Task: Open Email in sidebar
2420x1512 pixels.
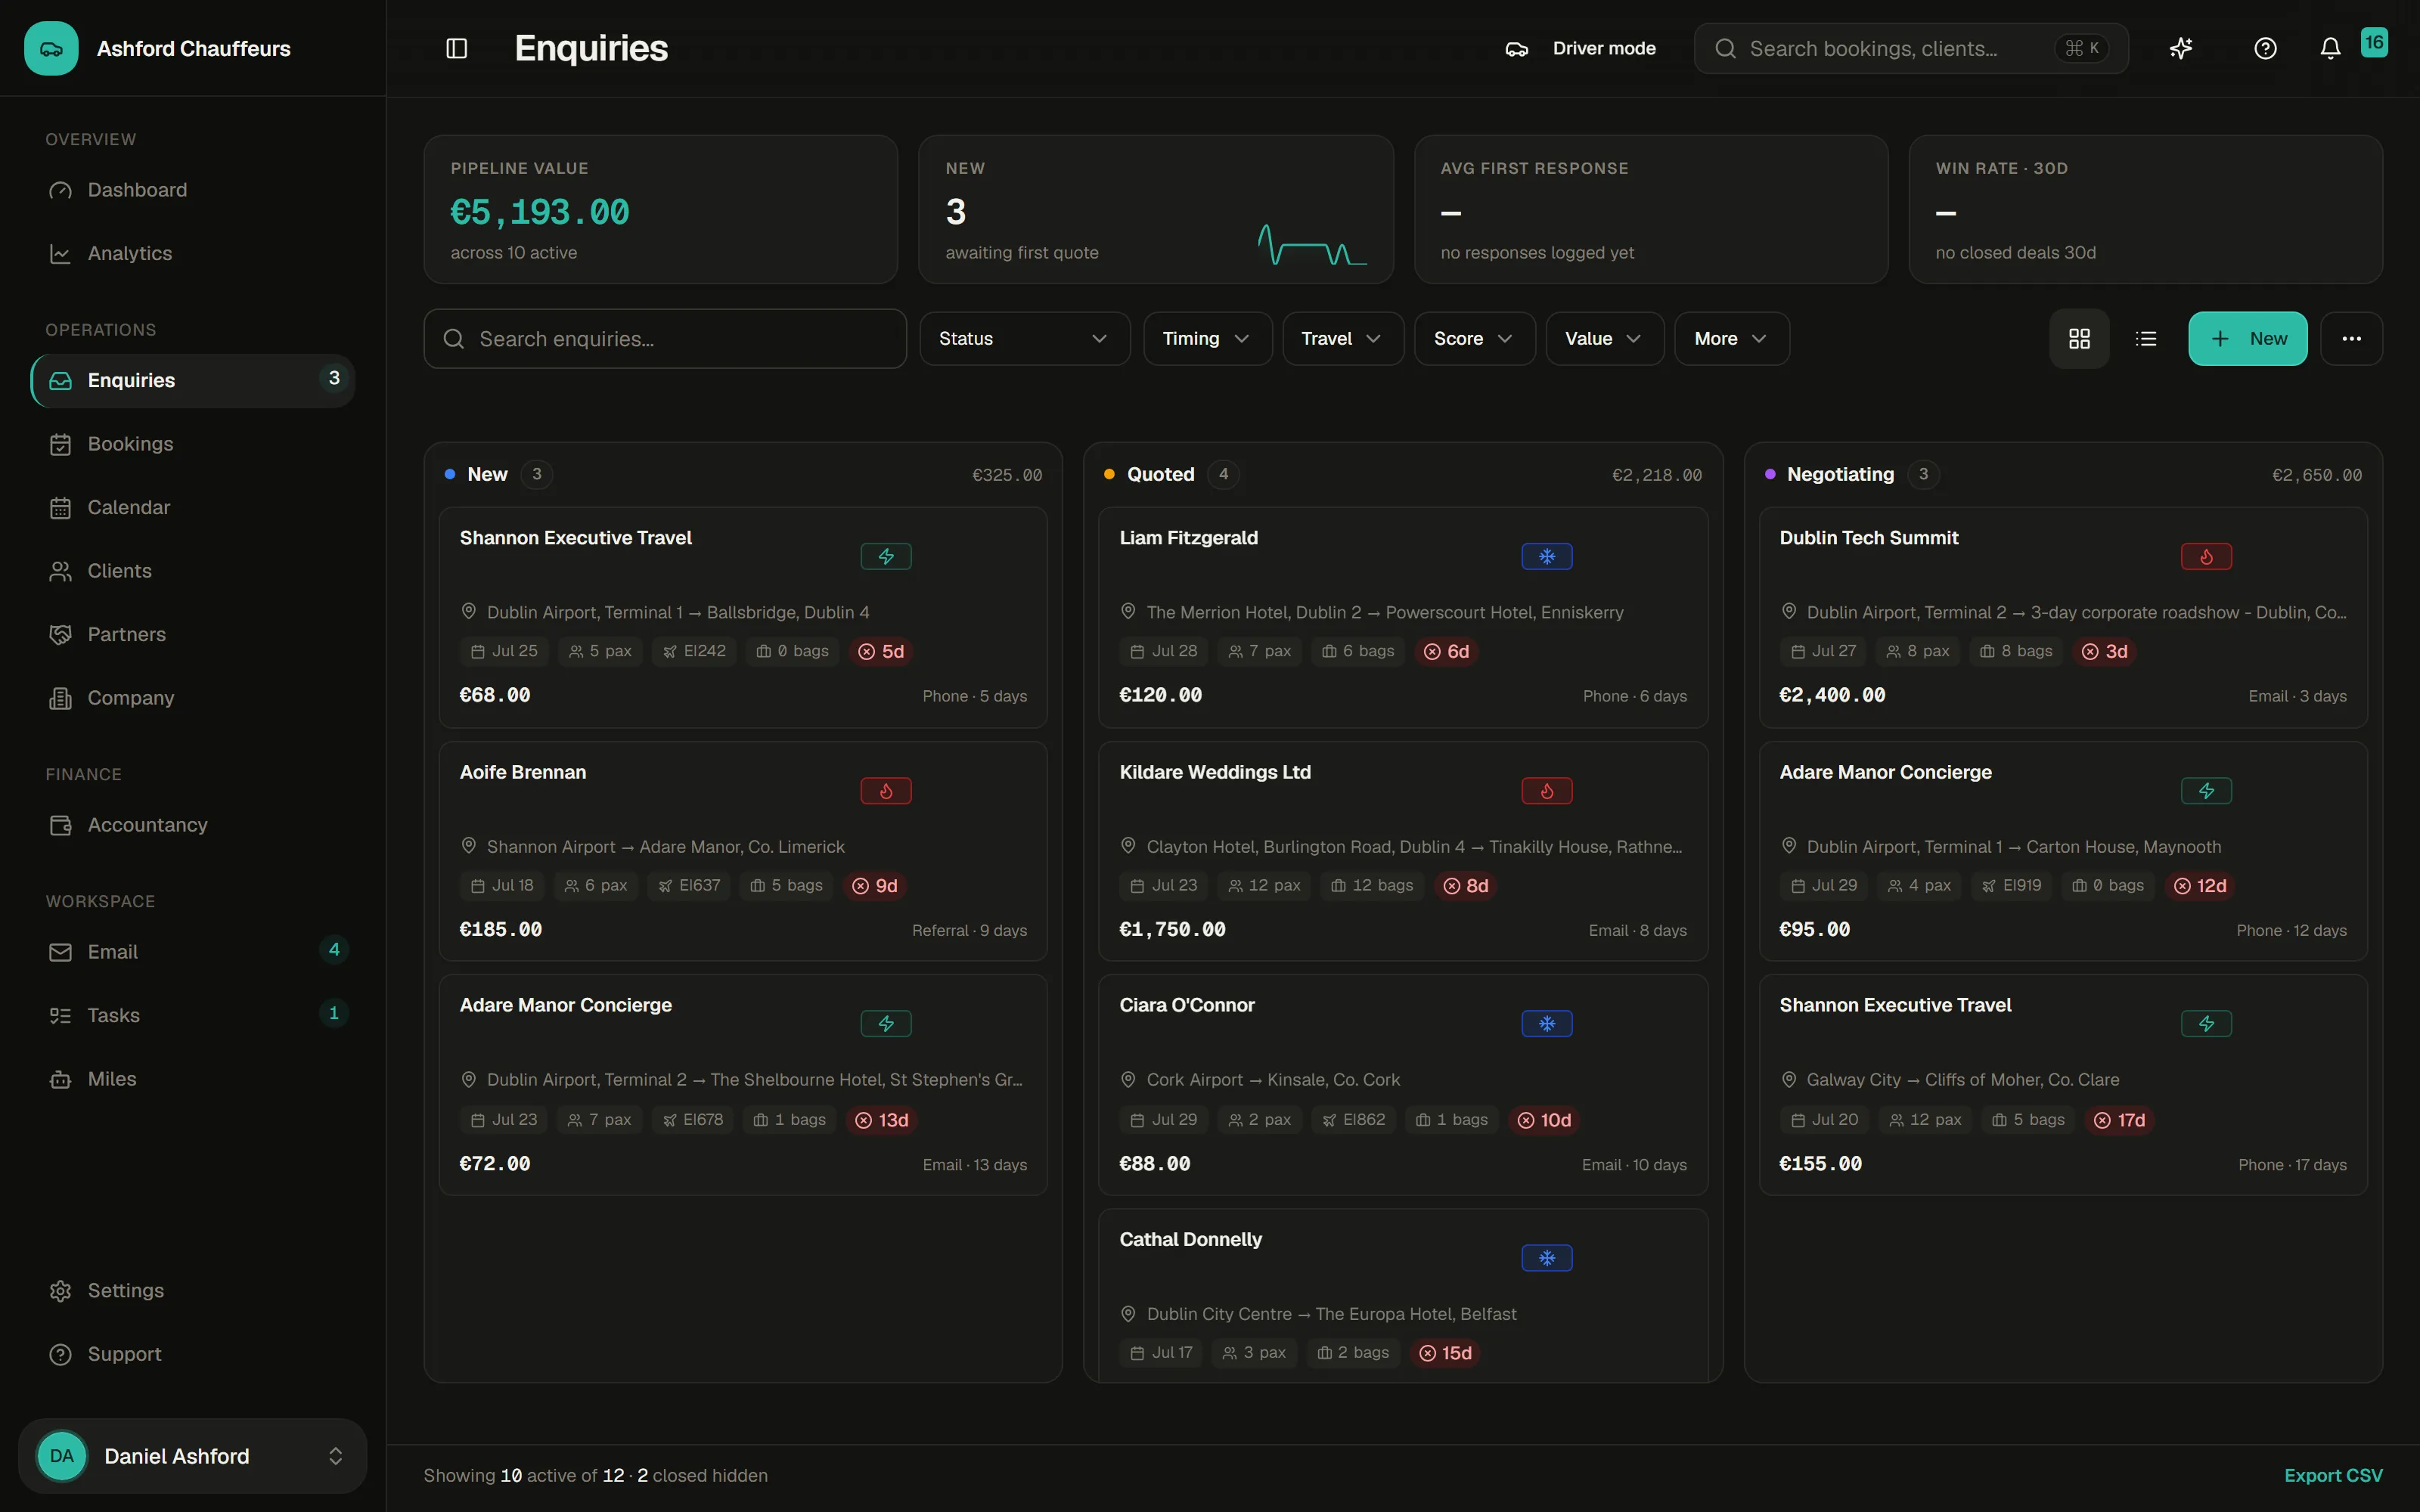Action: (x=192, y=952)
